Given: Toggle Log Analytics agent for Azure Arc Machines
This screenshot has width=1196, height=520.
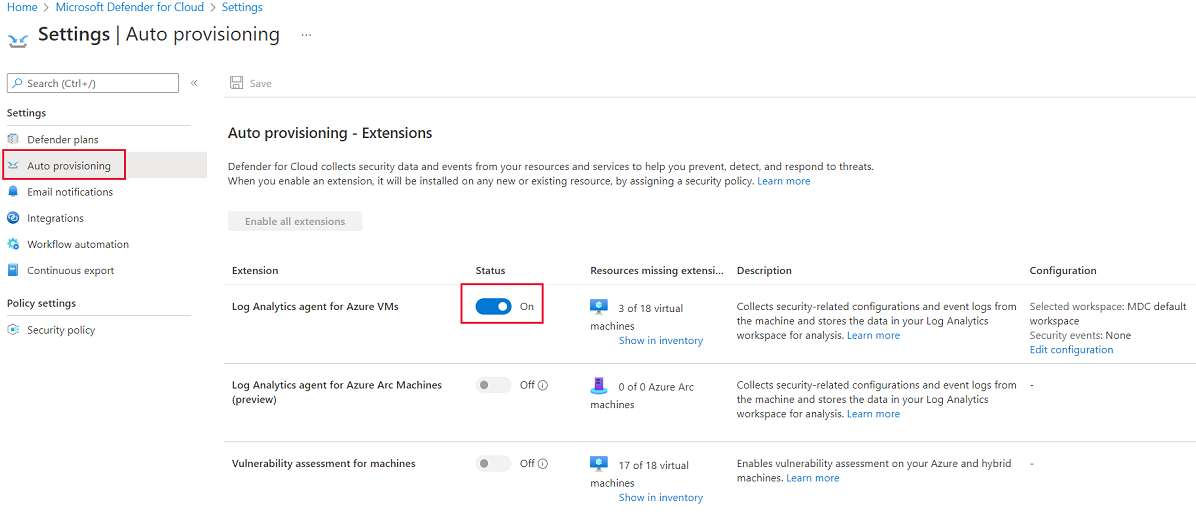Looking at the screenshot, I should pyautogui.click(x=494, y=385).
